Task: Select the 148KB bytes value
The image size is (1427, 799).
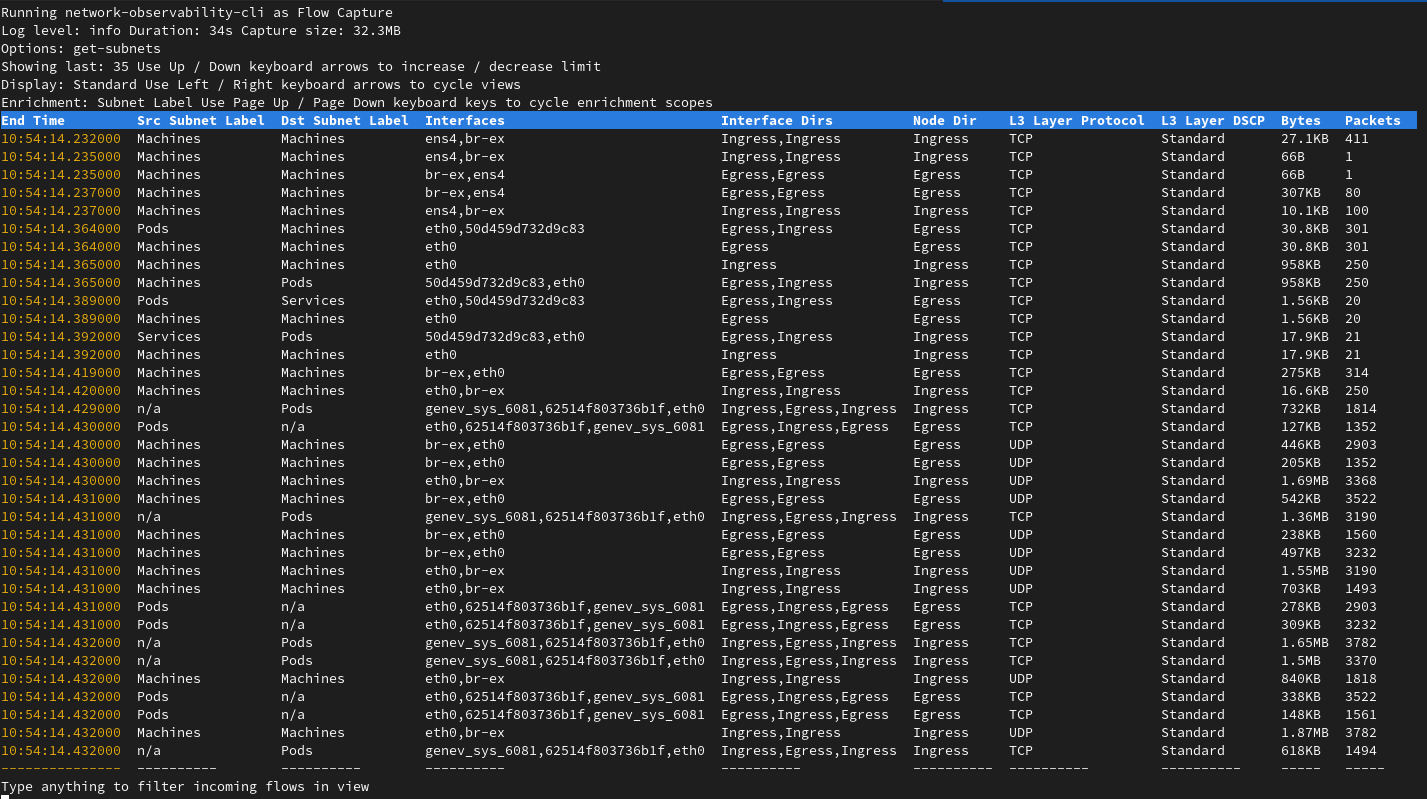Action: point(1301,714)
